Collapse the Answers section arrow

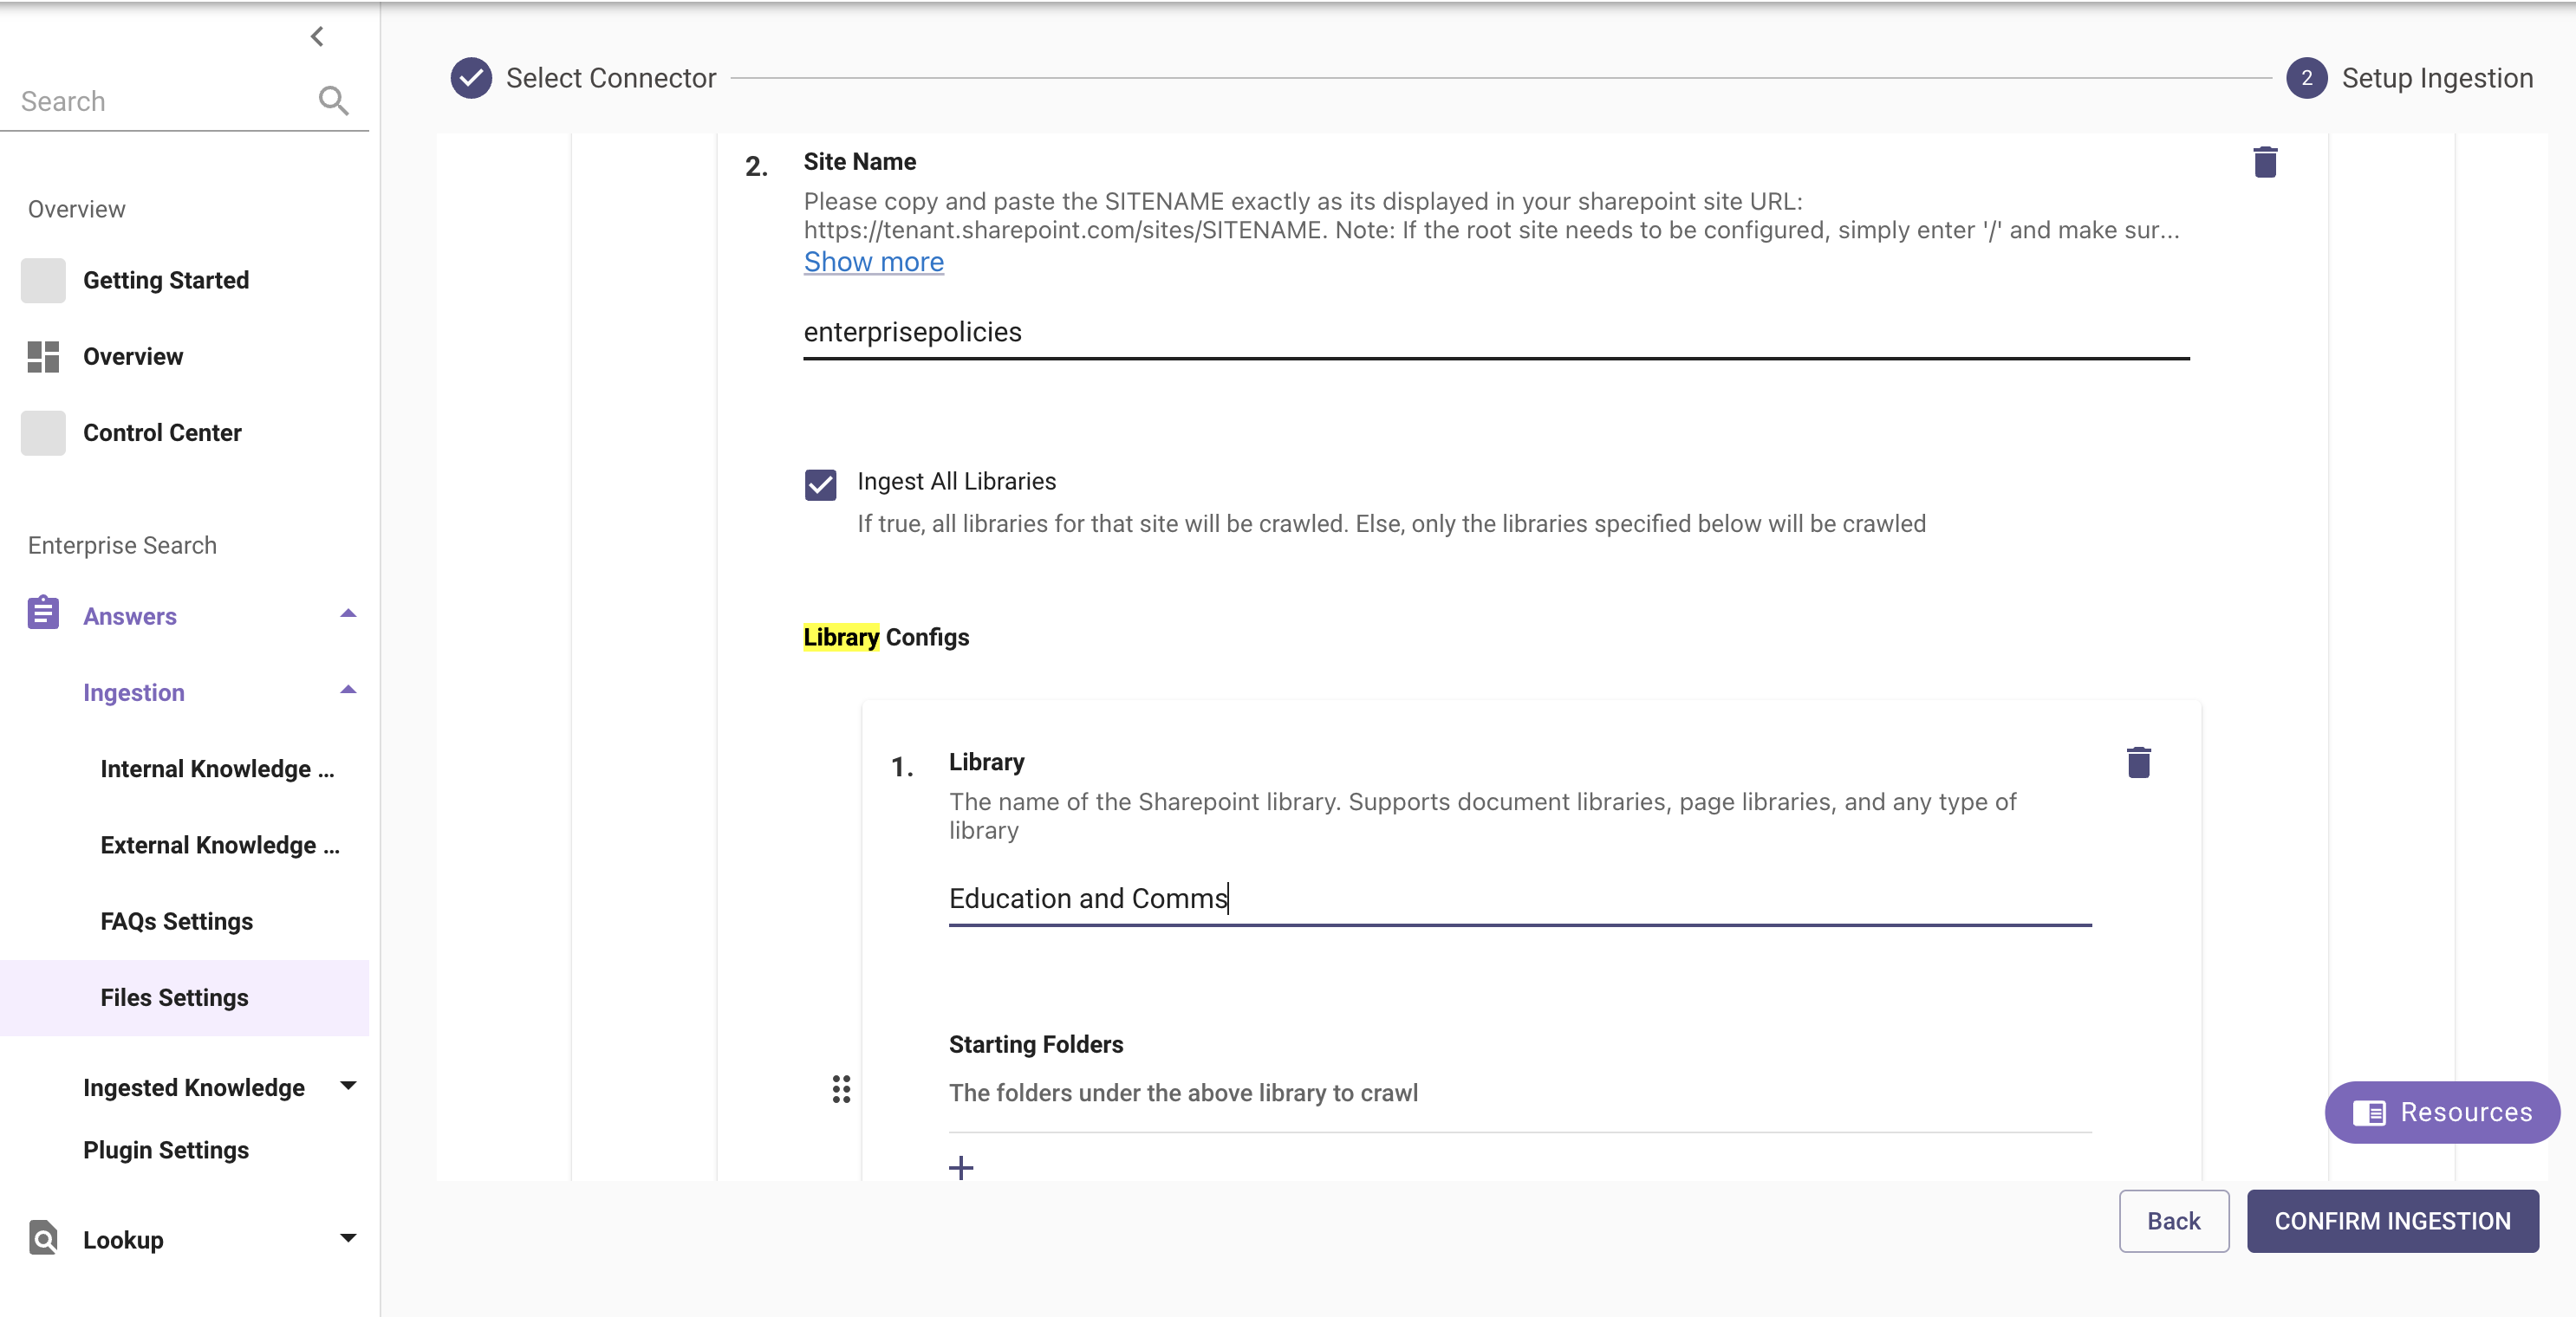point(347,614)
